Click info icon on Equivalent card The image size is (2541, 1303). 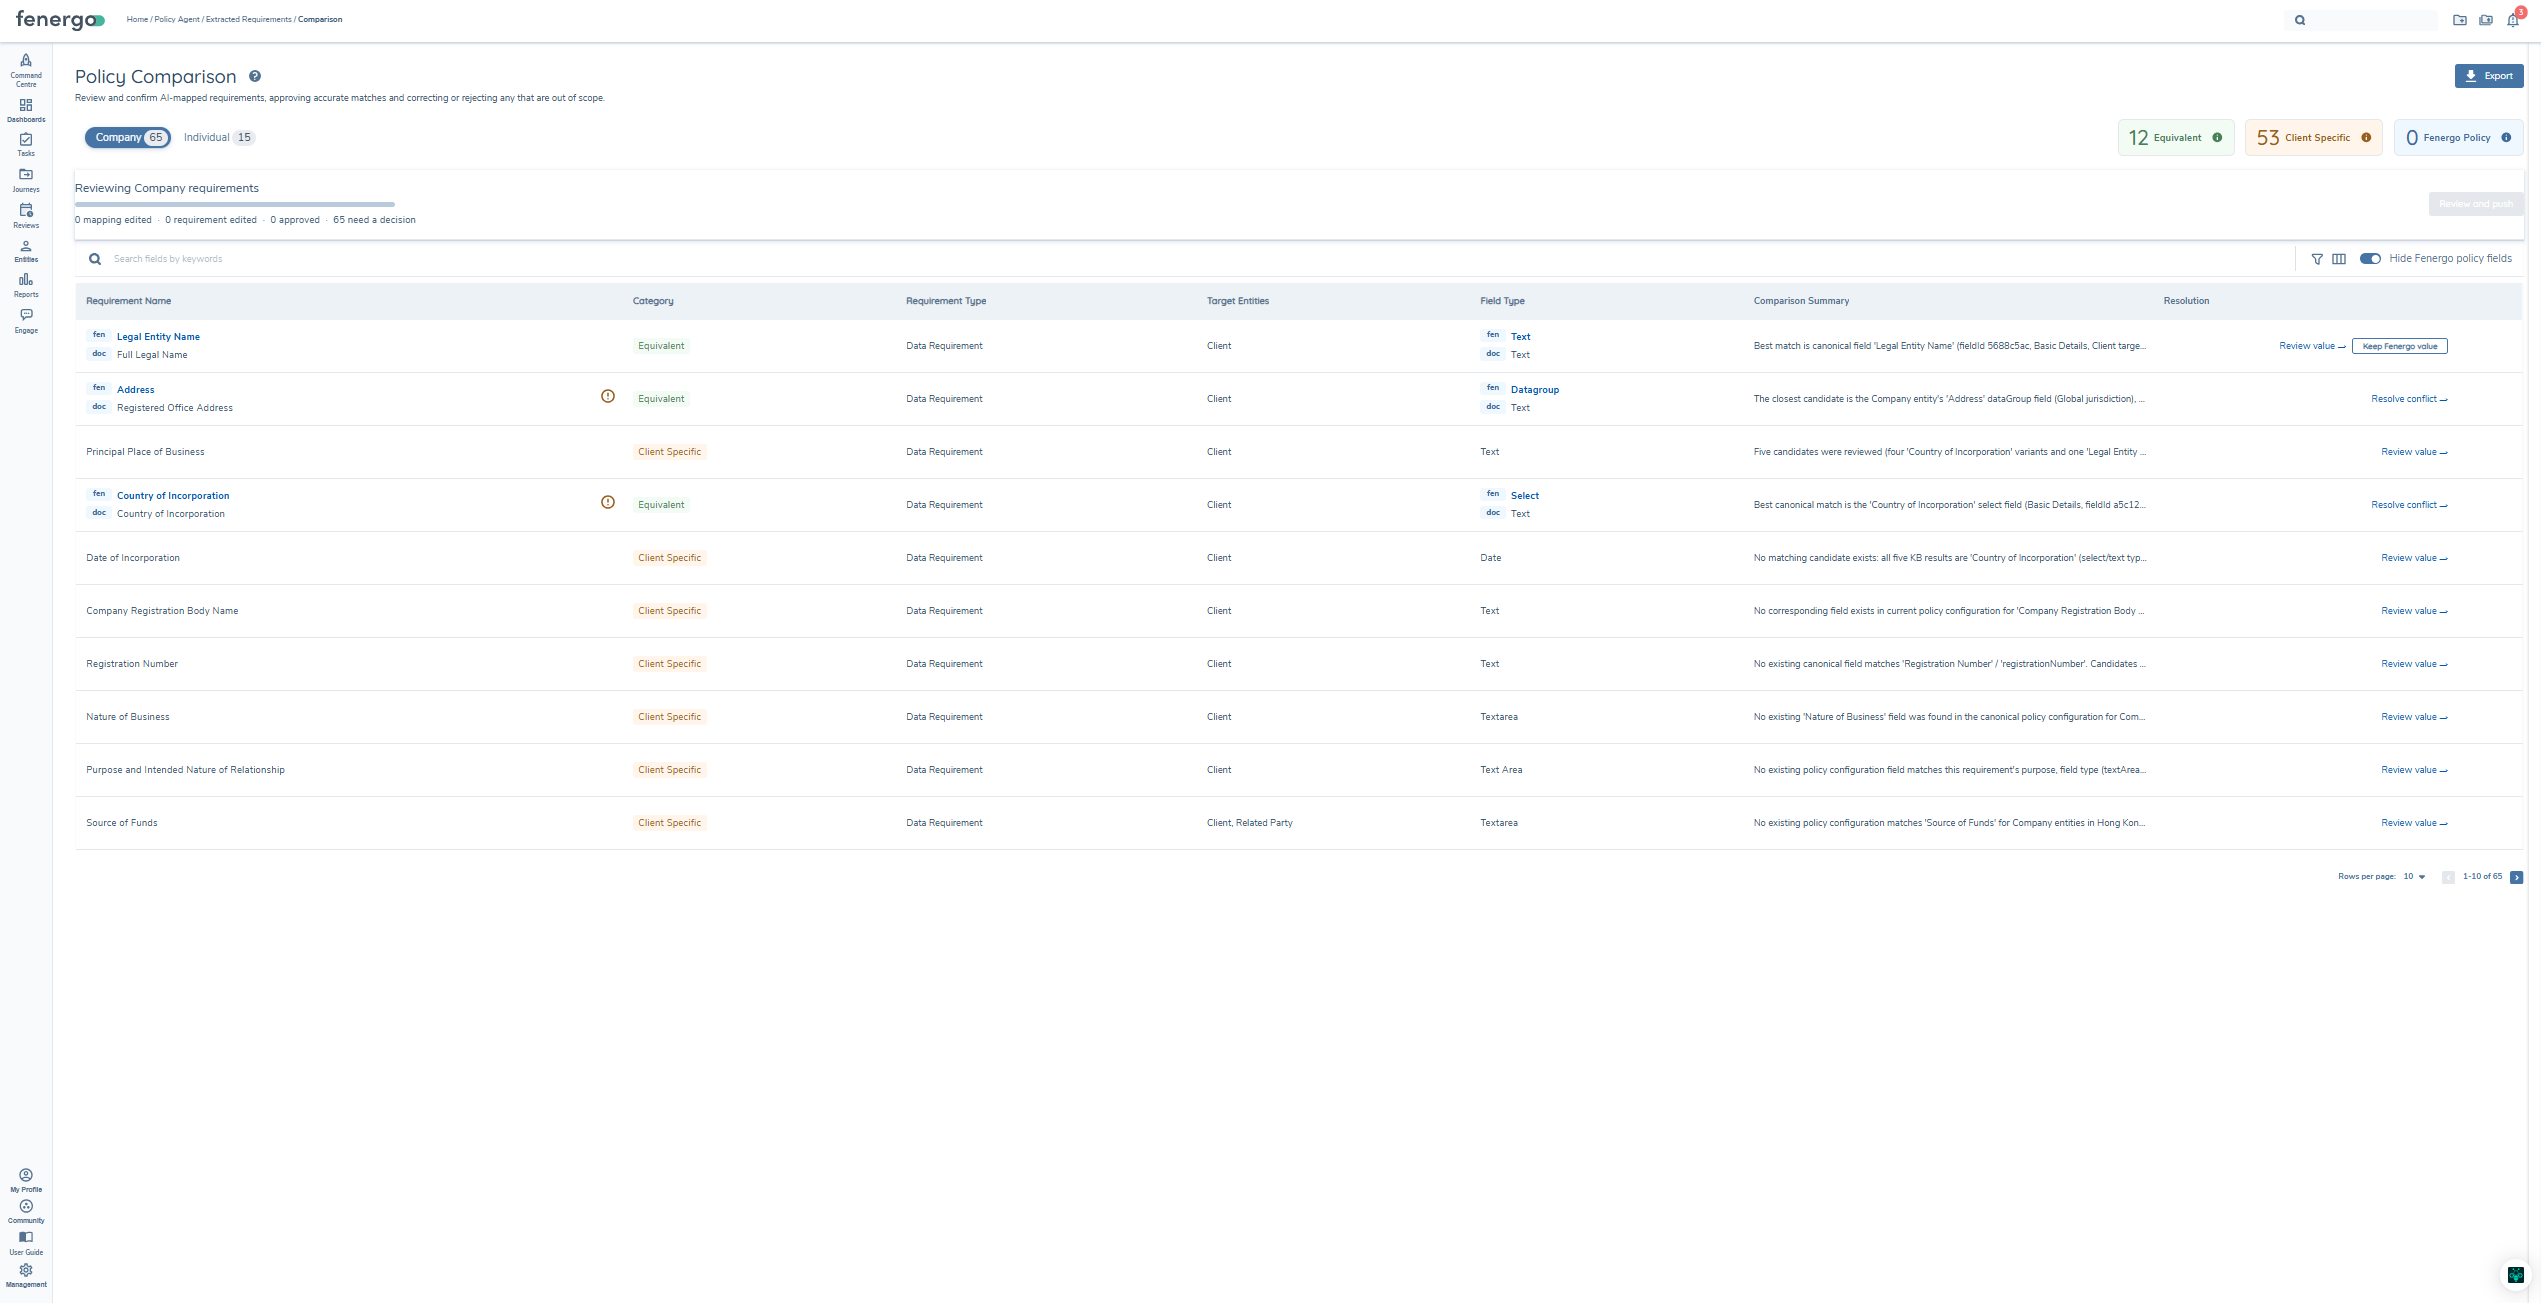click(x=2217, y=138)
